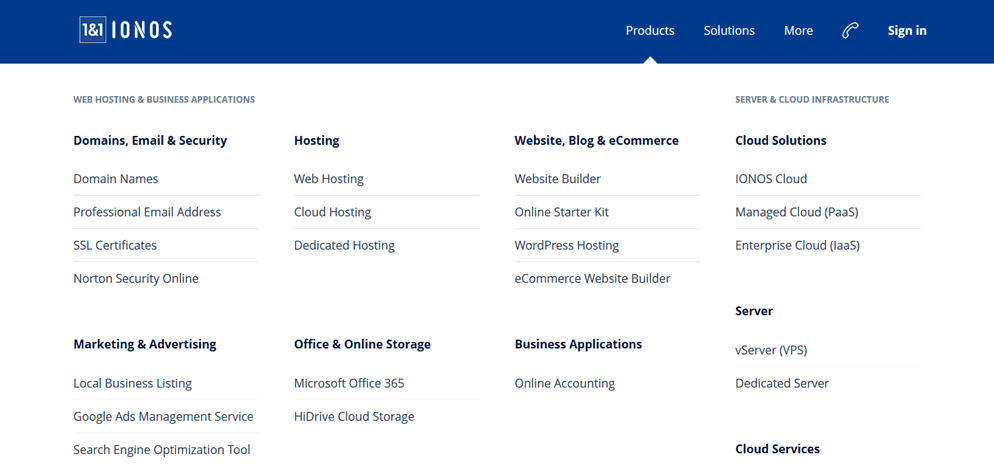Click the Server heading
Screen dimensions: 994x474
754,311
